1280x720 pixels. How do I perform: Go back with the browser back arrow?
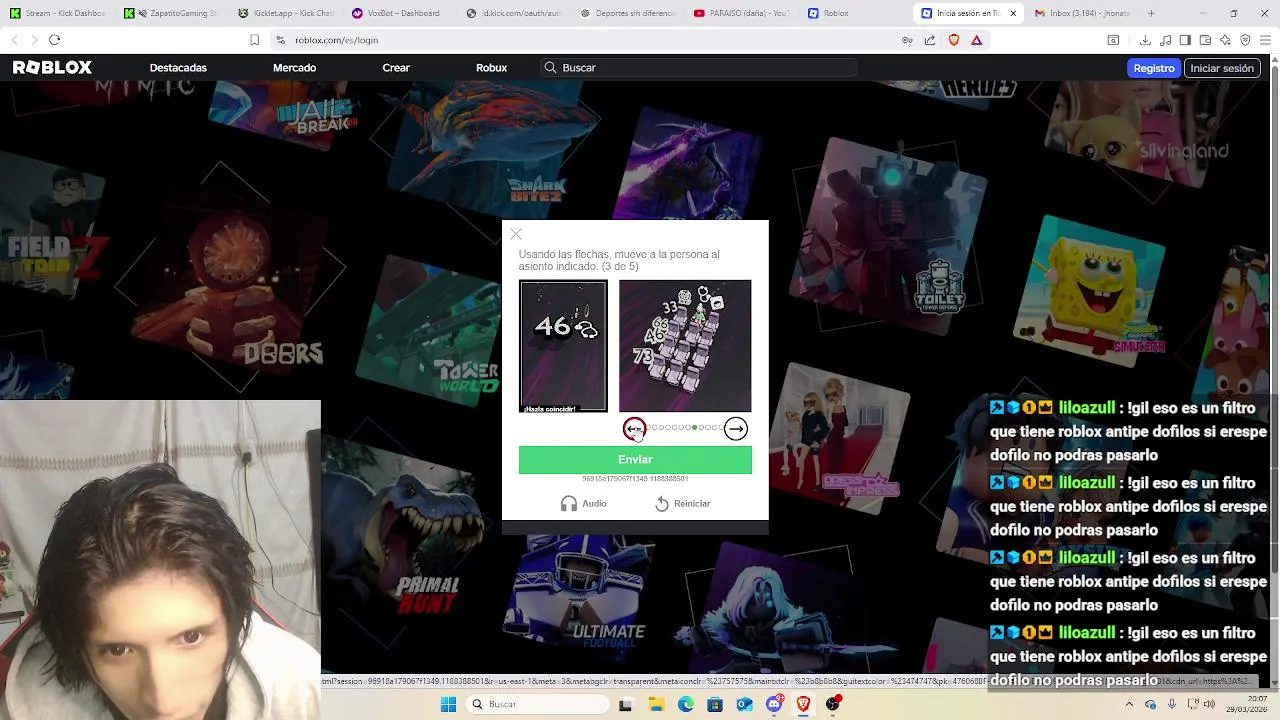coord(14,40)
